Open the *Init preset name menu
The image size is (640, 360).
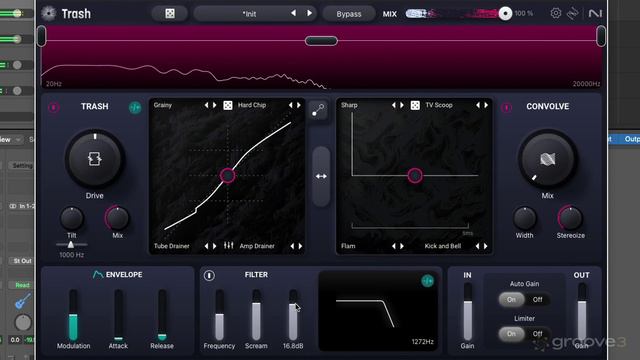pos(249,14)
